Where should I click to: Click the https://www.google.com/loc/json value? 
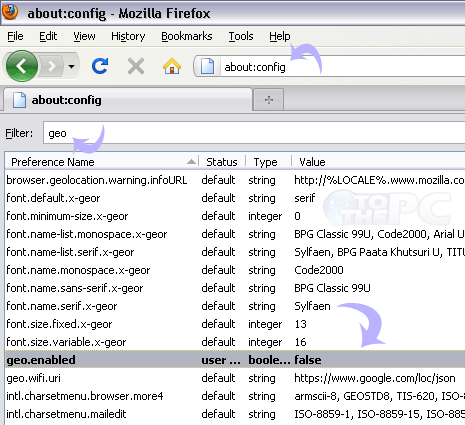point(375,378)
